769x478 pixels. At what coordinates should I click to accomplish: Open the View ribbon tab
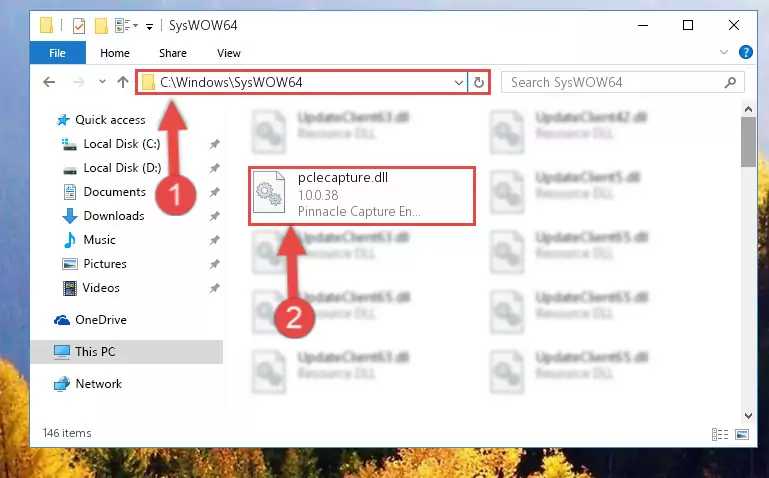[229, 53]
